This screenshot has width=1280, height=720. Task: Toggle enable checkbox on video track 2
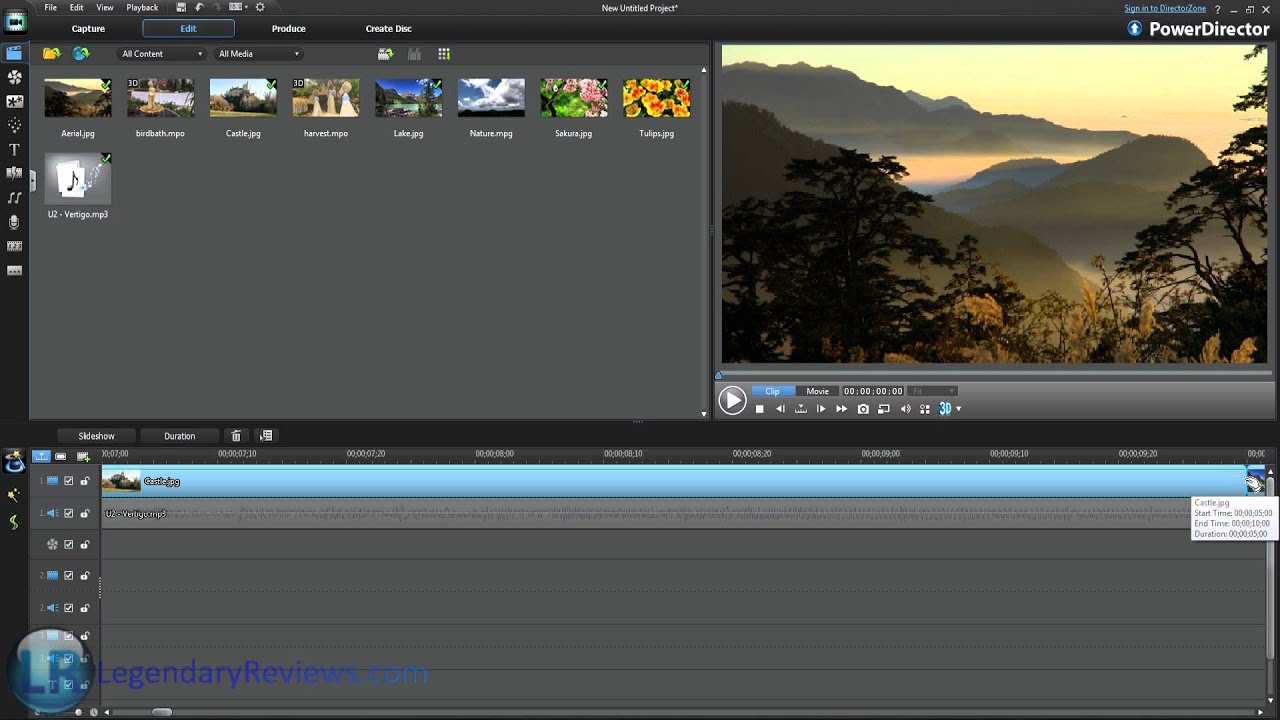[69, 576]
